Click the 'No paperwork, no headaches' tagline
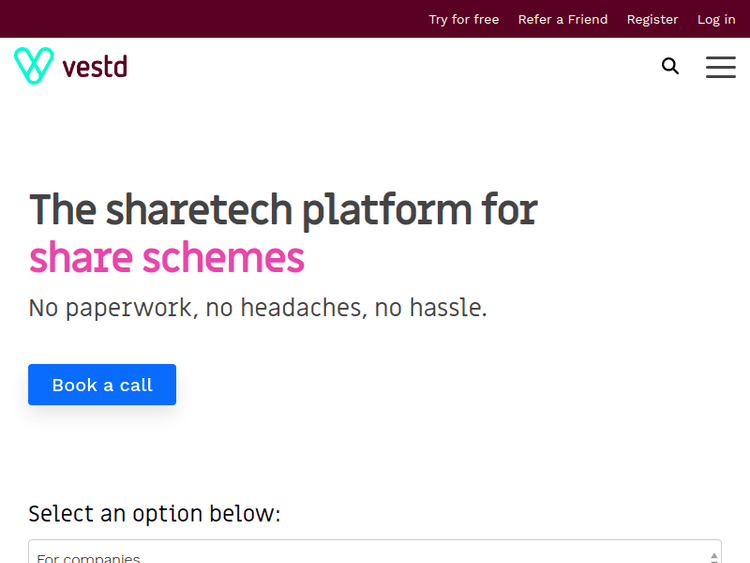750x563 pixels. (x=258, y=308)
